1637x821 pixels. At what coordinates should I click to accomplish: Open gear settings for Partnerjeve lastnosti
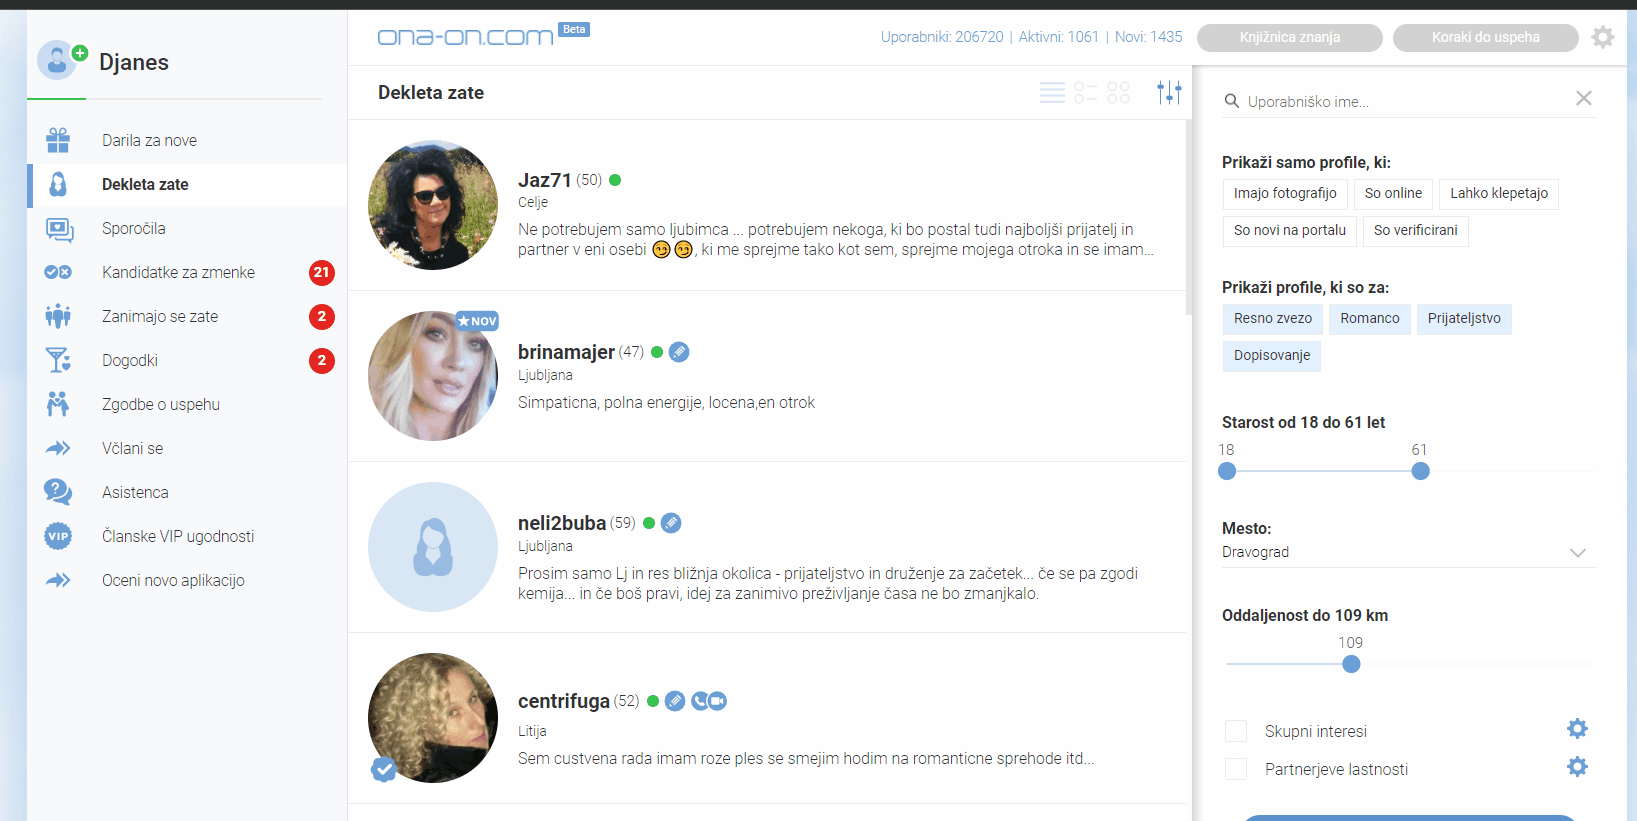1577,767
